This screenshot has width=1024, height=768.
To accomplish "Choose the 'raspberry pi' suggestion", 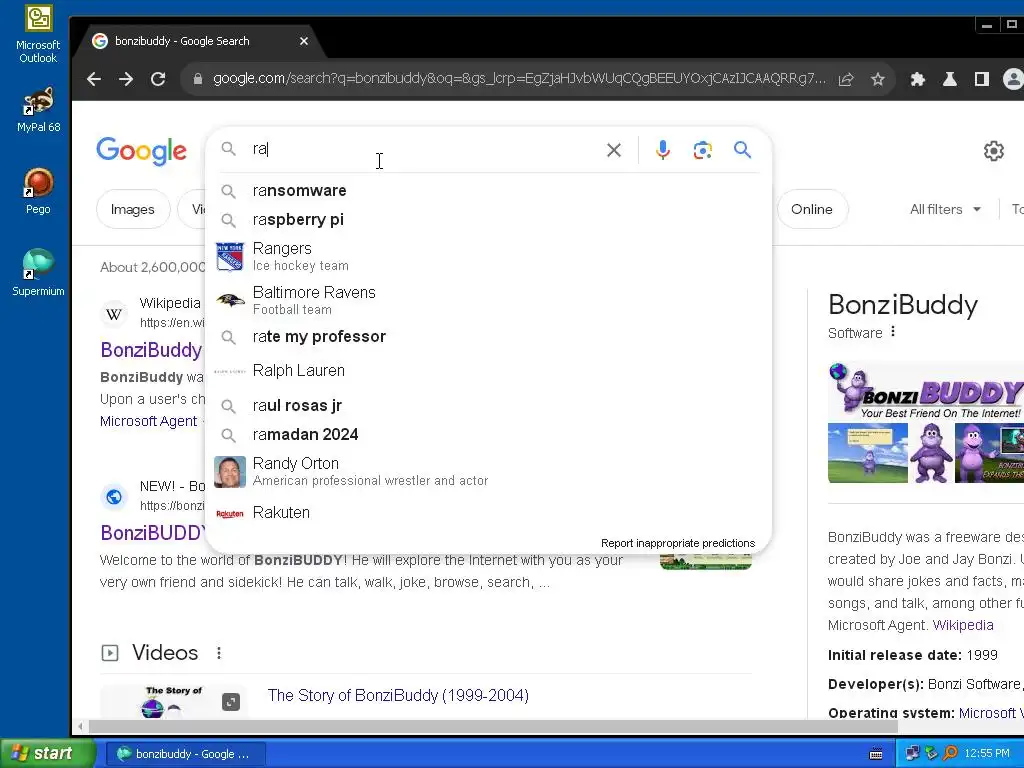I will tap(488, 219).
